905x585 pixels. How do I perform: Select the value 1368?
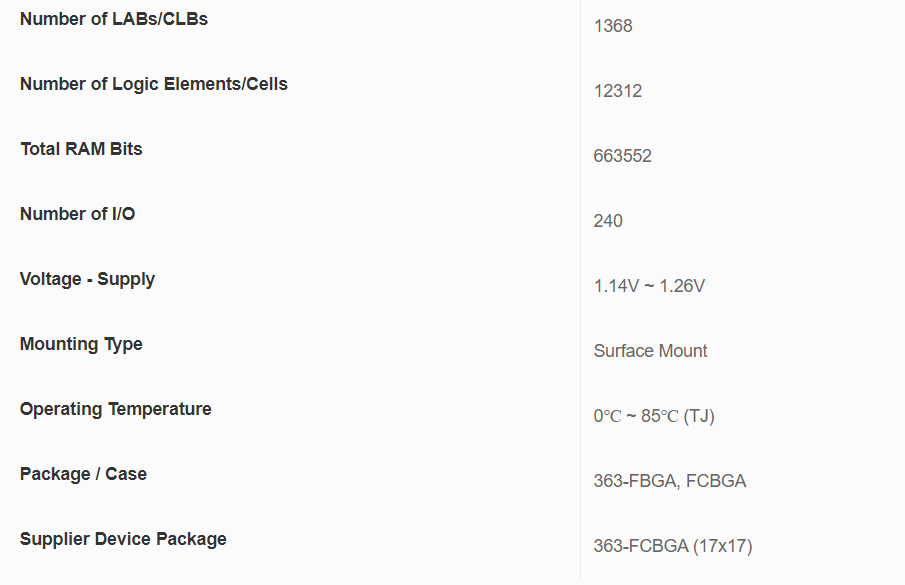(x=613, y=26)
